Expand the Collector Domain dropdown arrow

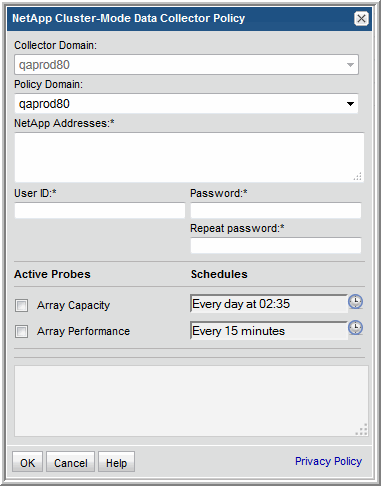pyautogui.click(x=350, y=65)
